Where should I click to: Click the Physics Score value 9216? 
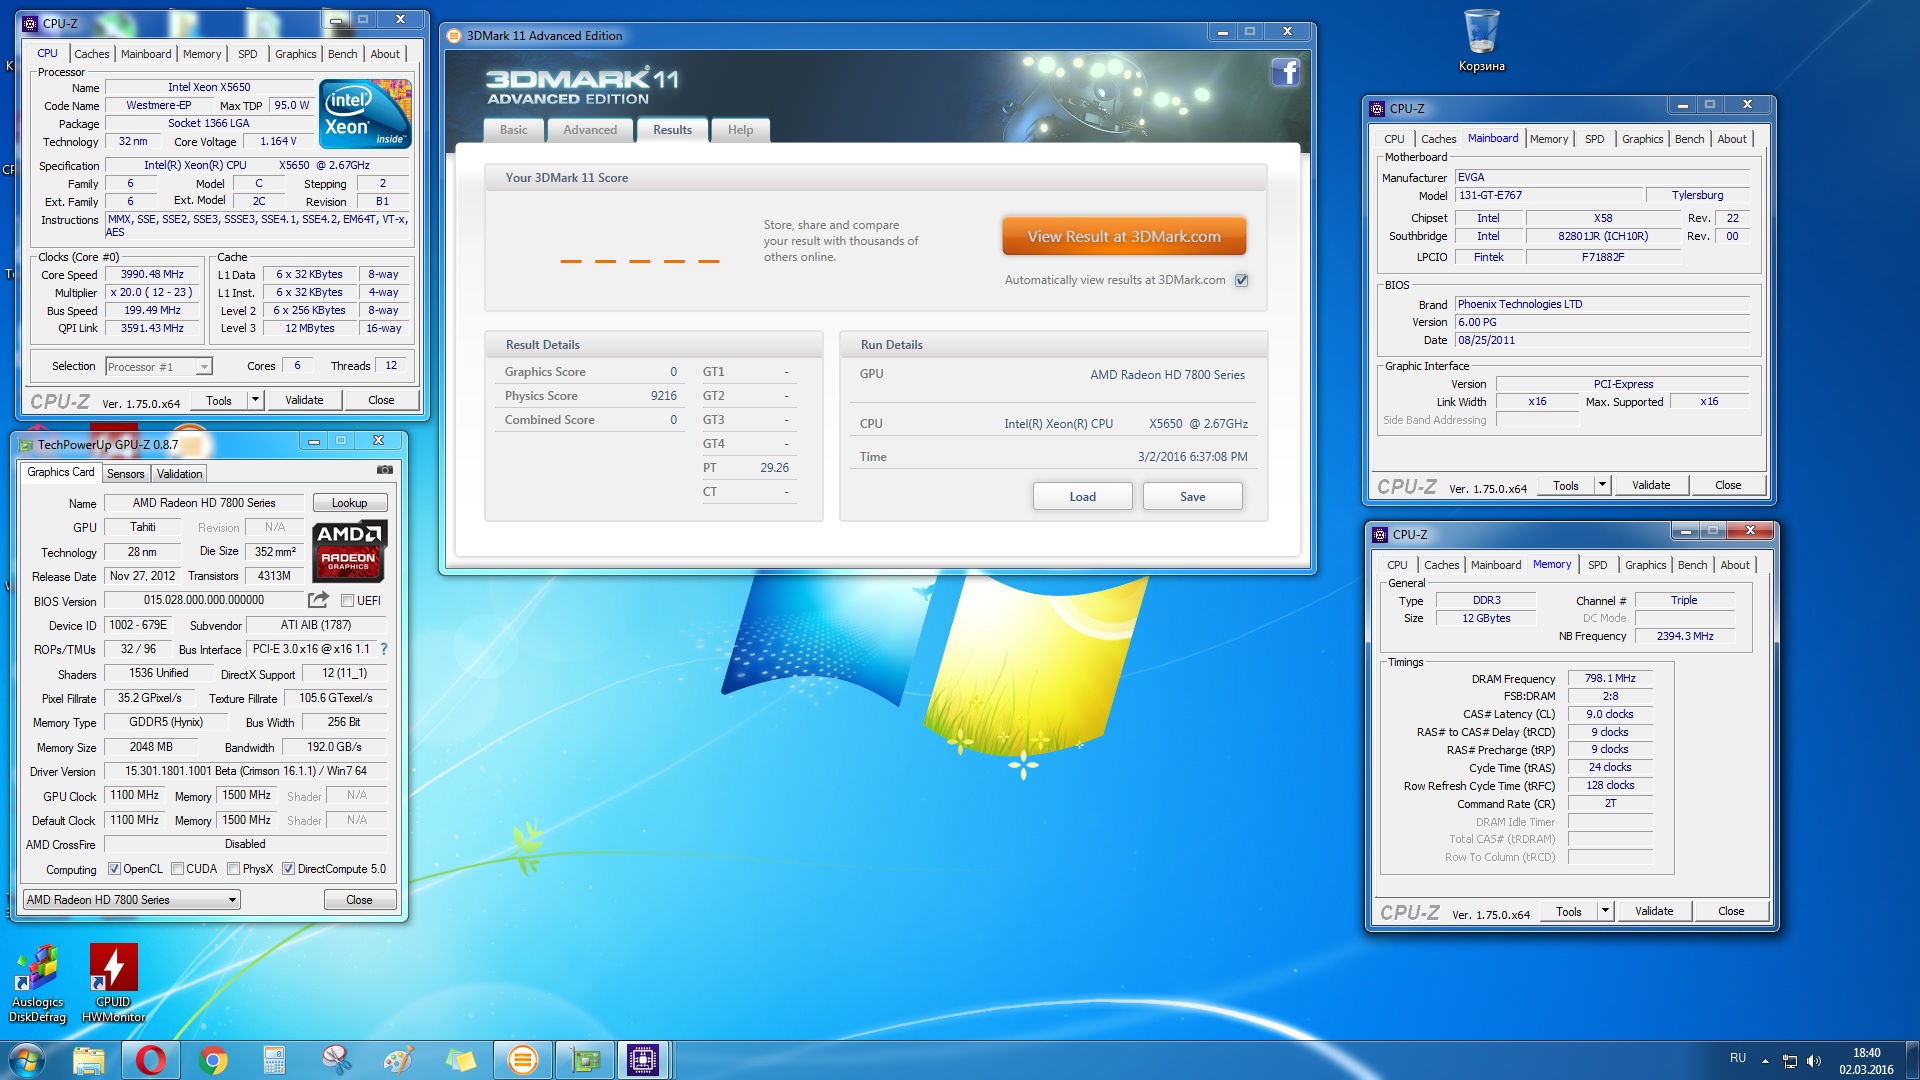coord(663,396)
